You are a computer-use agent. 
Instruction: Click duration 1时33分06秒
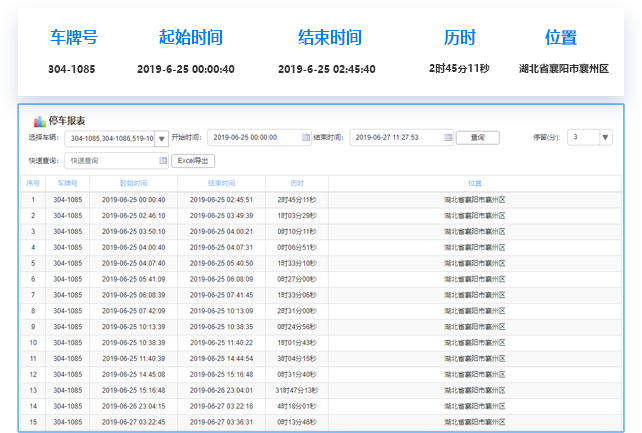point(297,295)
